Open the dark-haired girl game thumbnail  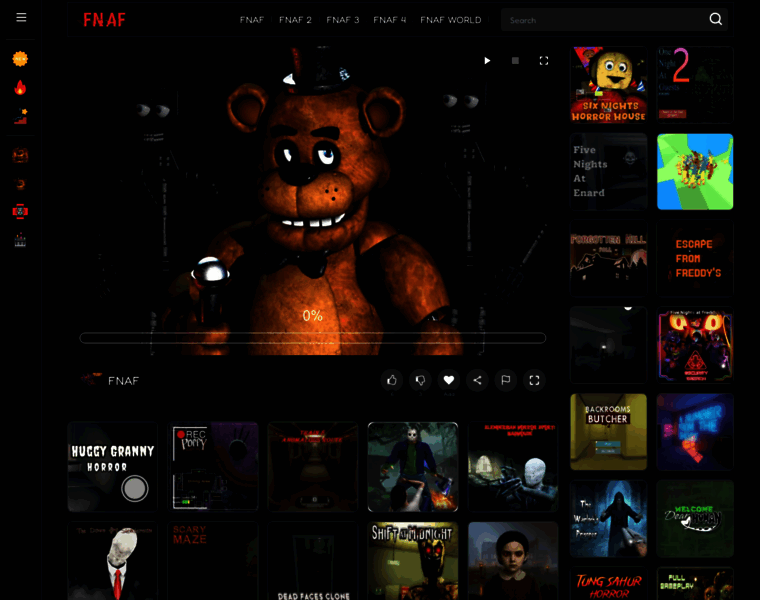pyautogui.click(x=513, y=561)
